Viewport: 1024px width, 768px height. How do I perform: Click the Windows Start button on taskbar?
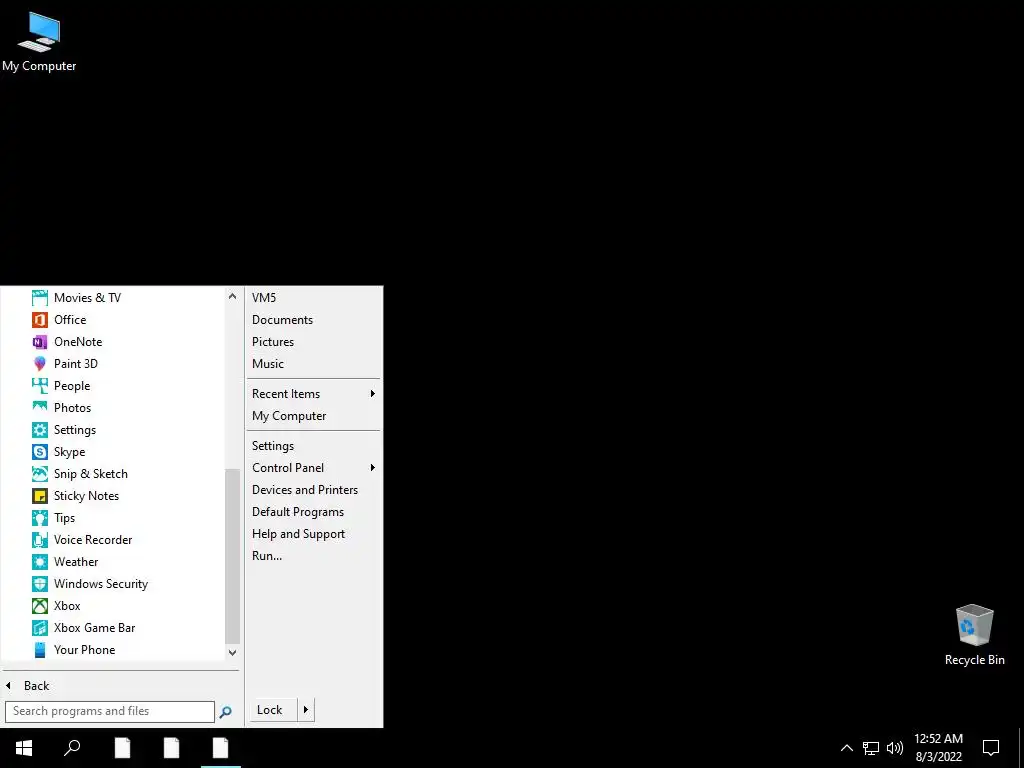[24, 748]
